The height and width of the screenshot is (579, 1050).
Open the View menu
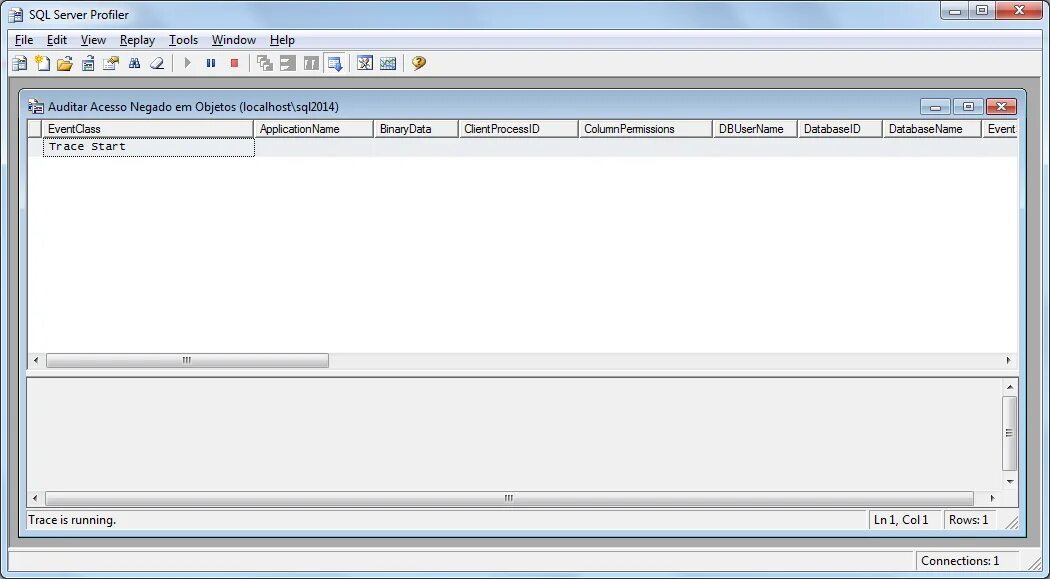pyautogui.click(x=94, y=40)
